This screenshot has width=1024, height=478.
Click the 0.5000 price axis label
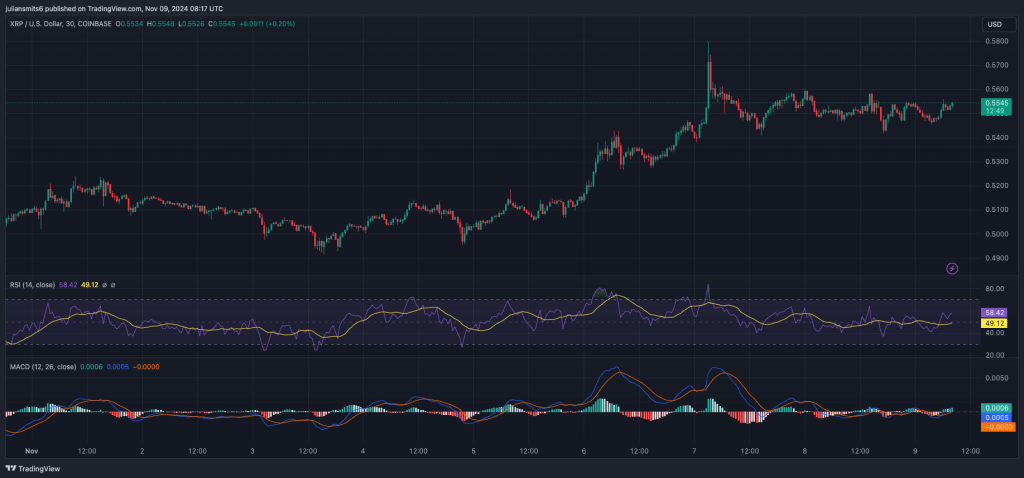[x=997, y=234]
